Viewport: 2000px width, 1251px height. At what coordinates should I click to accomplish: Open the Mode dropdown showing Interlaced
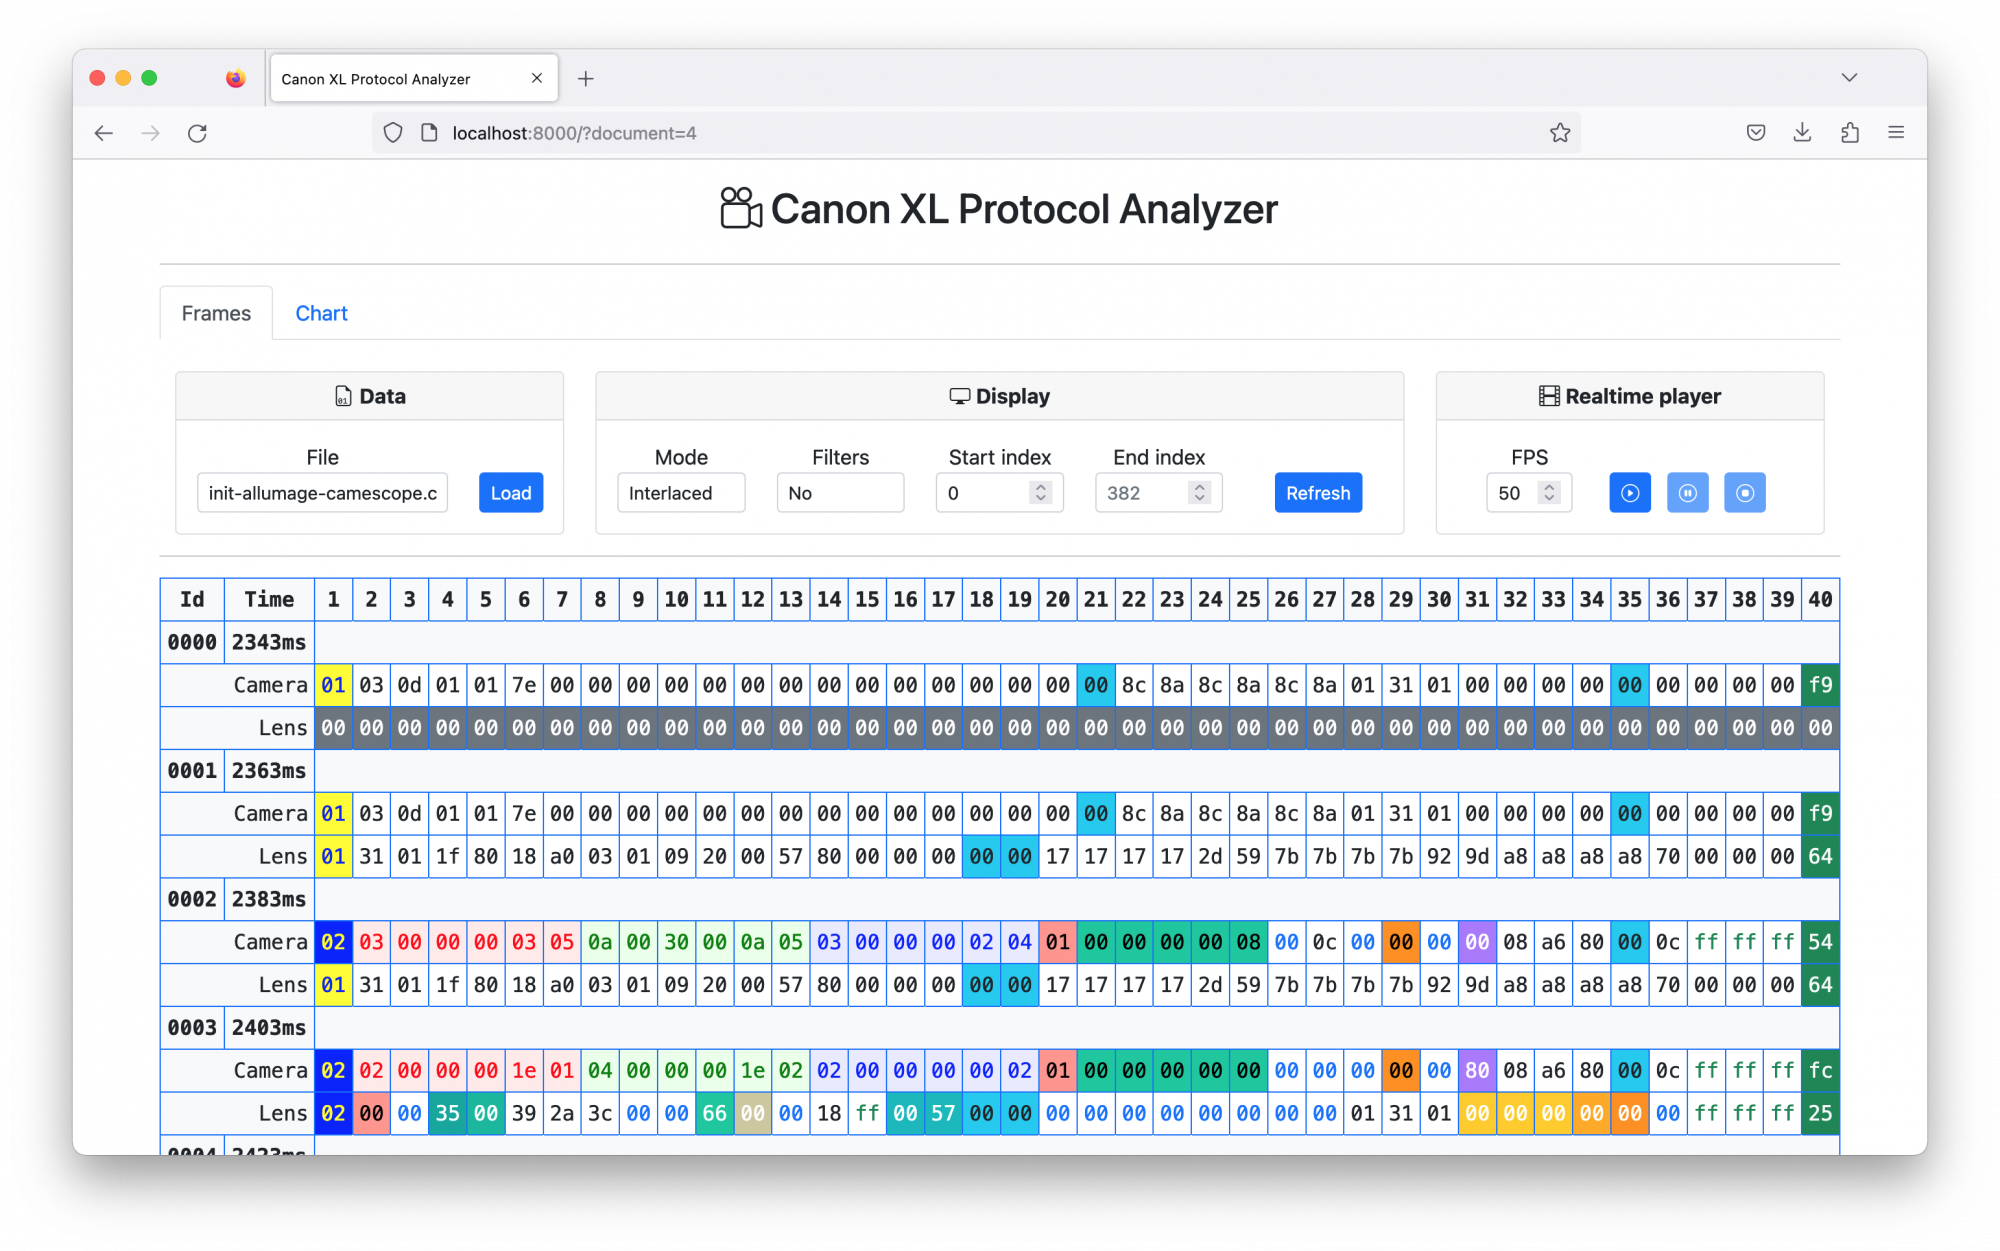click(x=680, y=493)
